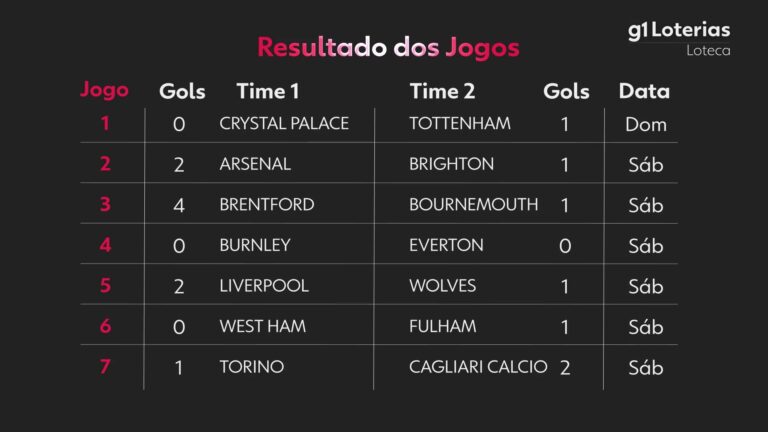768x432 pixels.
Task: Click the Jogo column header
Action: 104,90
